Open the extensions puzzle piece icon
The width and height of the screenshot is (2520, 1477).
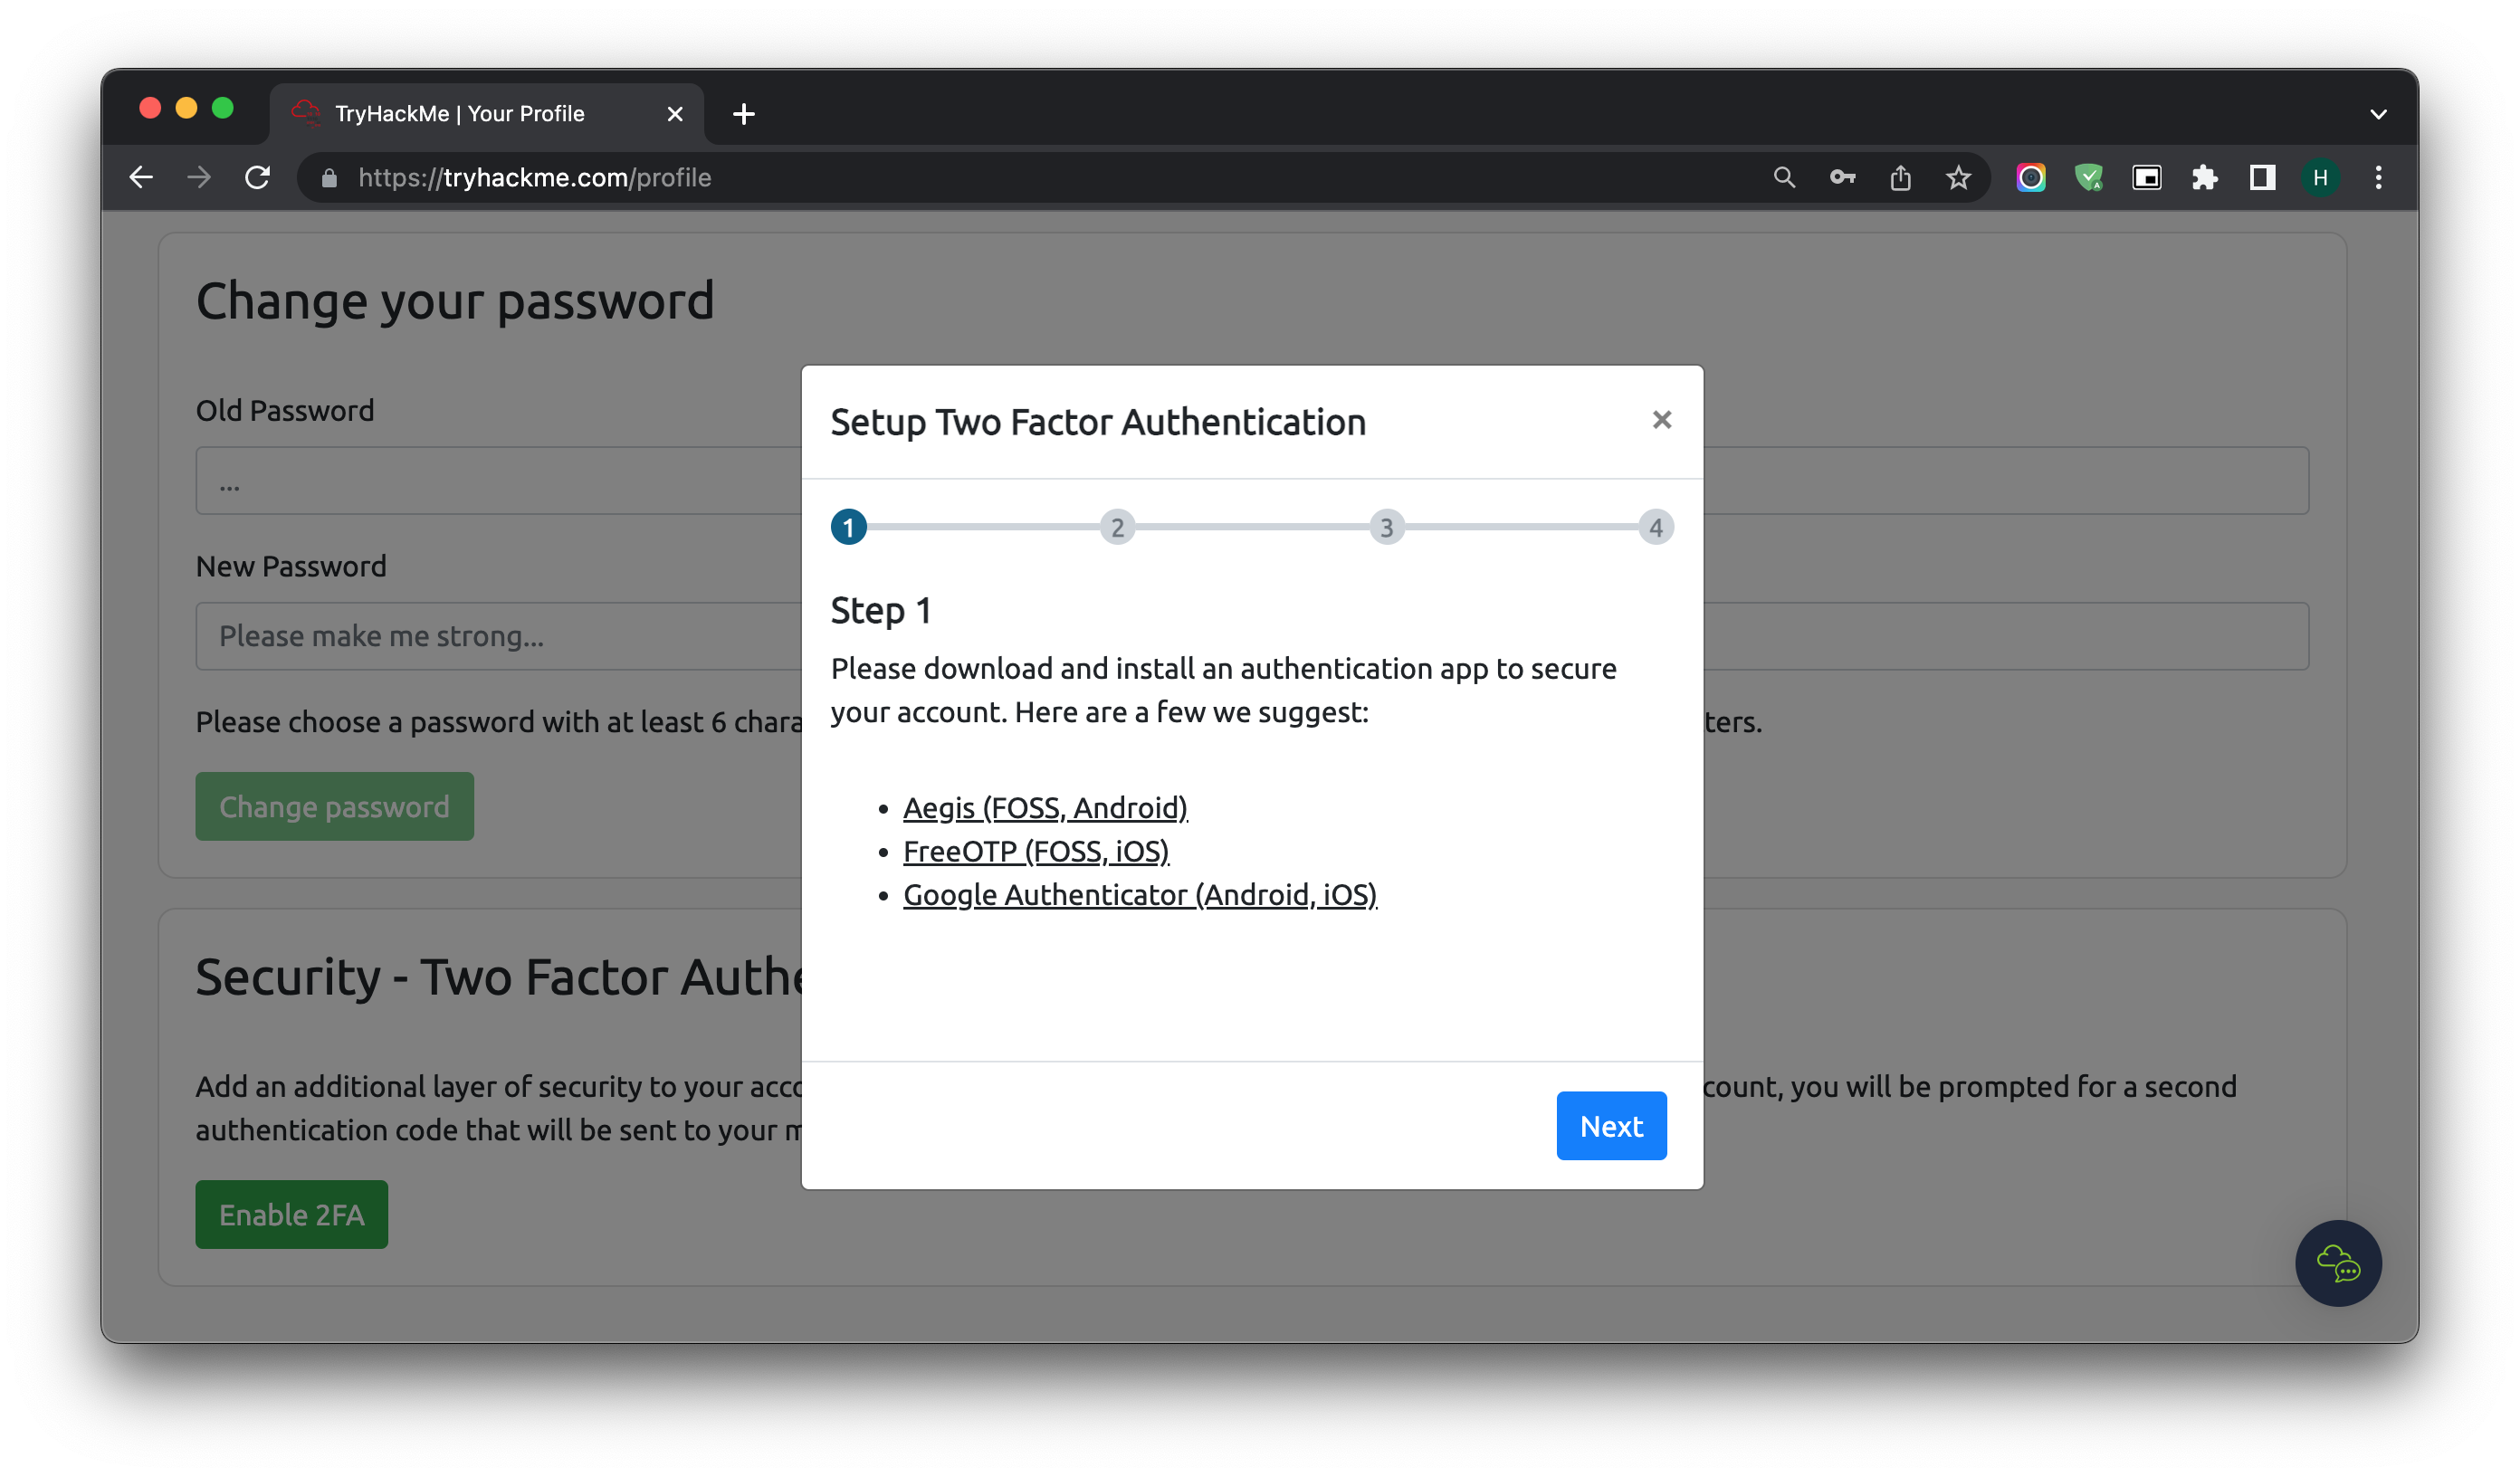(2205, 177)
